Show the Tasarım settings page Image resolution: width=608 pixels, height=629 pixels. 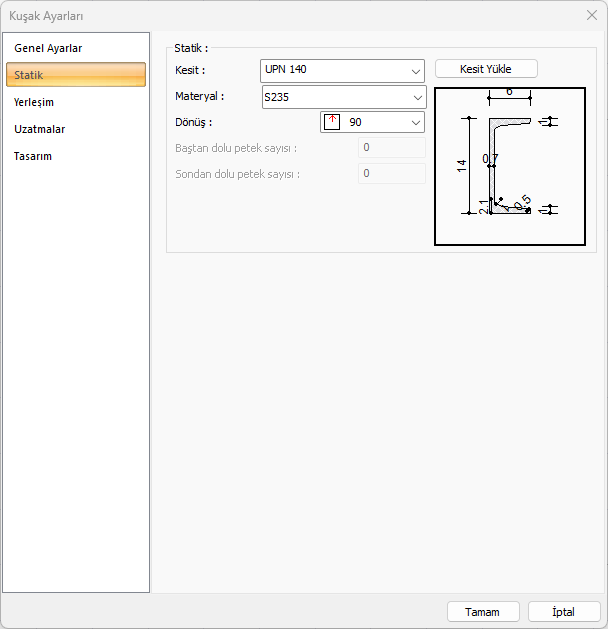coord(33,156)
